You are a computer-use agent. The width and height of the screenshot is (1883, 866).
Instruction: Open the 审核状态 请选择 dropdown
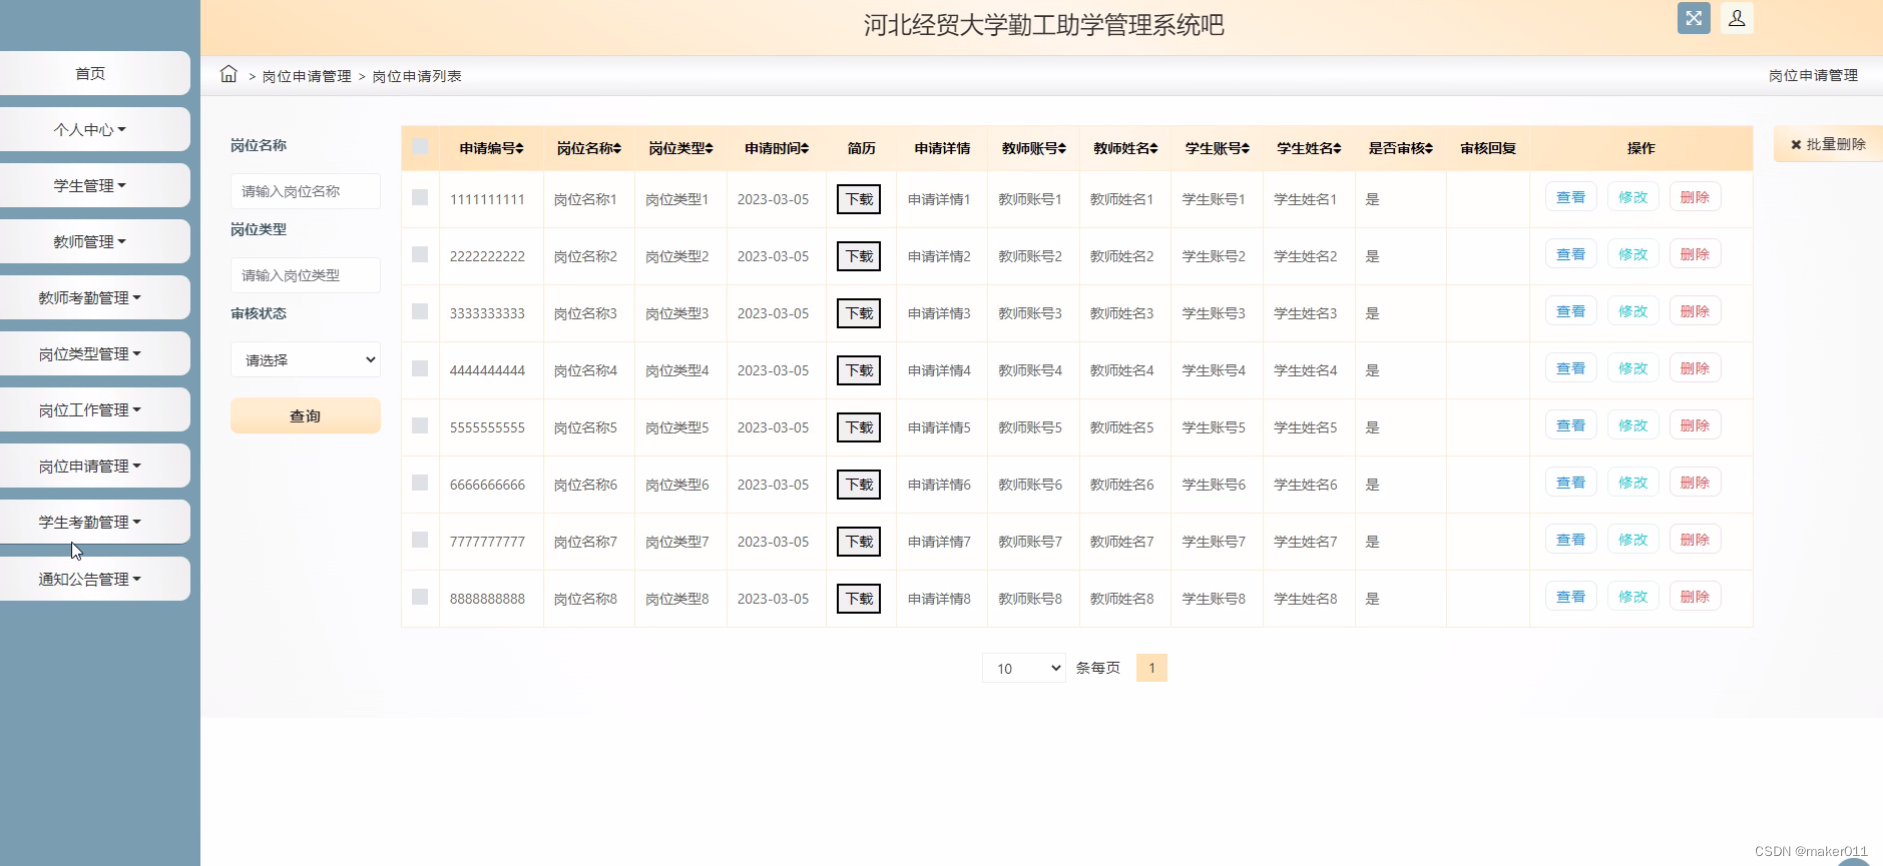(305, 360)
